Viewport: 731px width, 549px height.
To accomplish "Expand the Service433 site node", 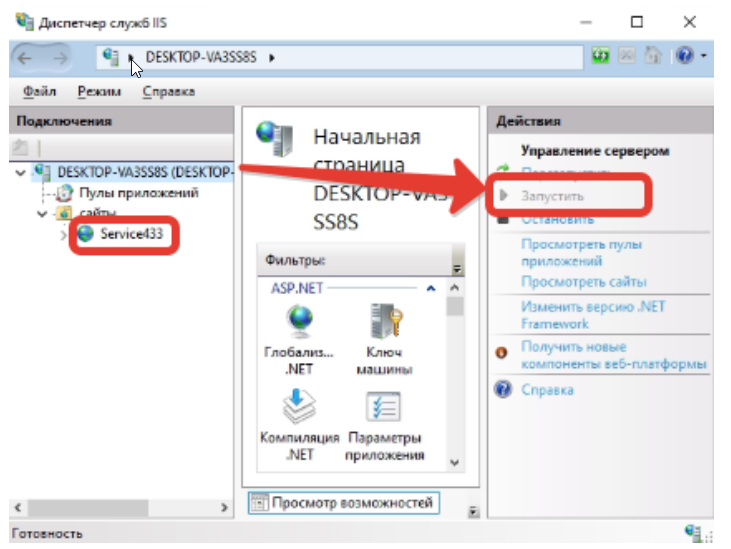I will (63, 235).
